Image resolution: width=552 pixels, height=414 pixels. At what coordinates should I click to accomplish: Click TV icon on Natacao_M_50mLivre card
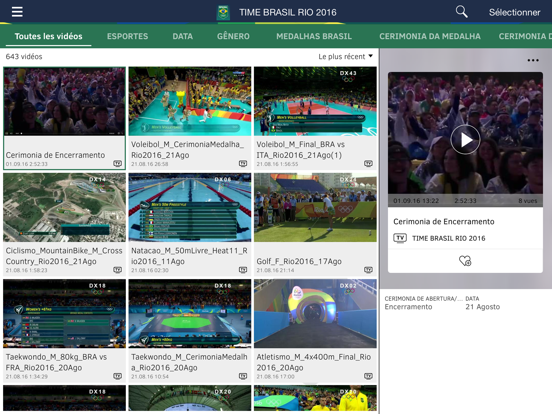(243, 270)
